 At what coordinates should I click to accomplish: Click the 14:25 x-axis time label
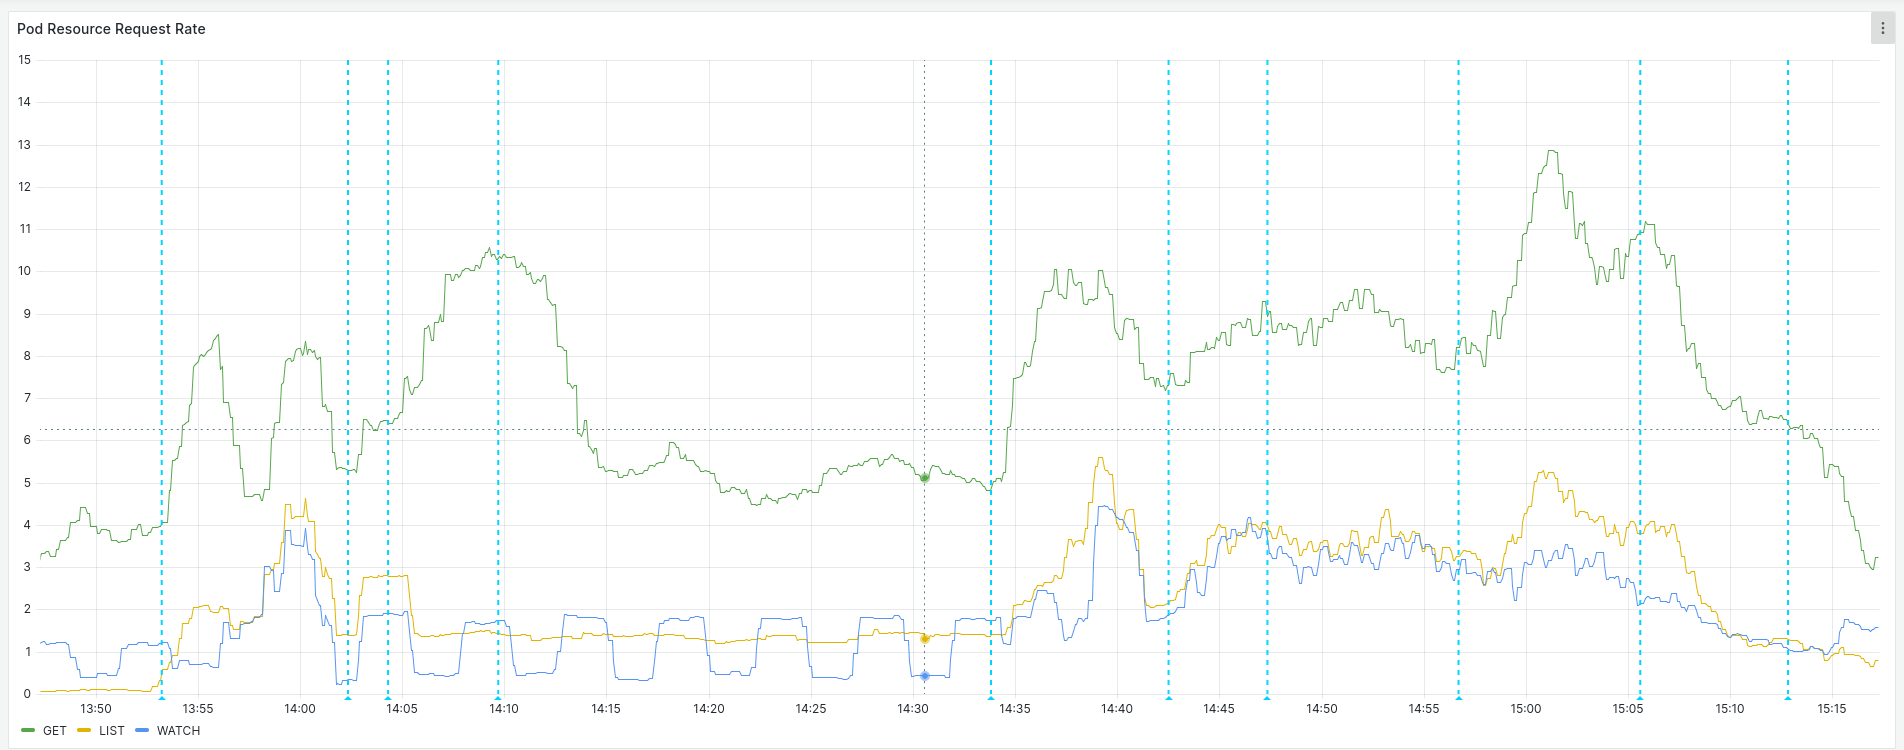[x=811, y=709]
